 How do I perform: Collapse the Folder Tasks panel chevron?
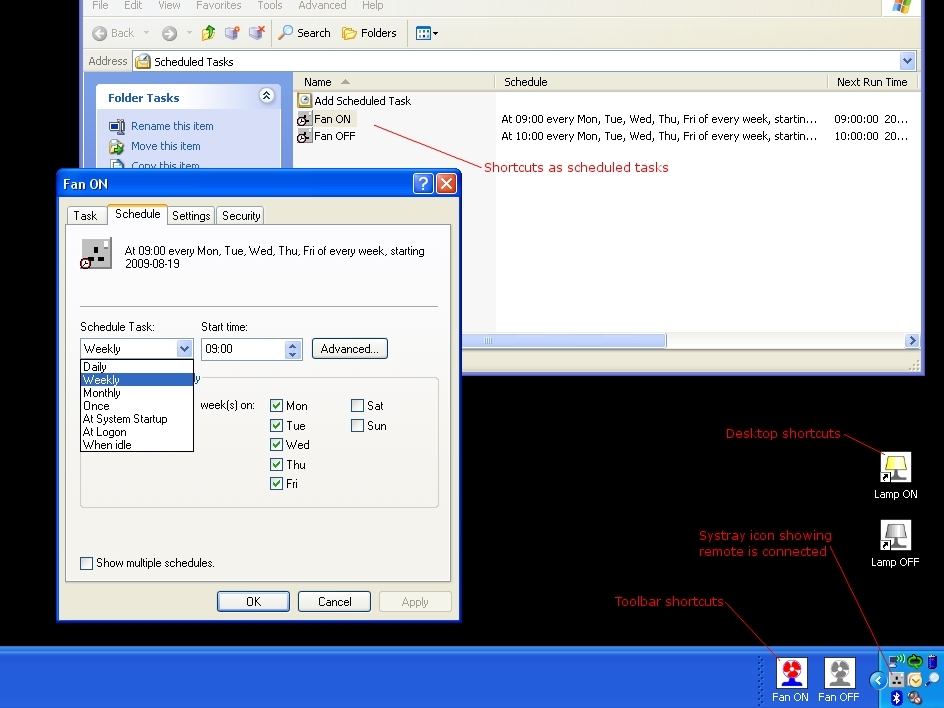click(x=267, y=95)
